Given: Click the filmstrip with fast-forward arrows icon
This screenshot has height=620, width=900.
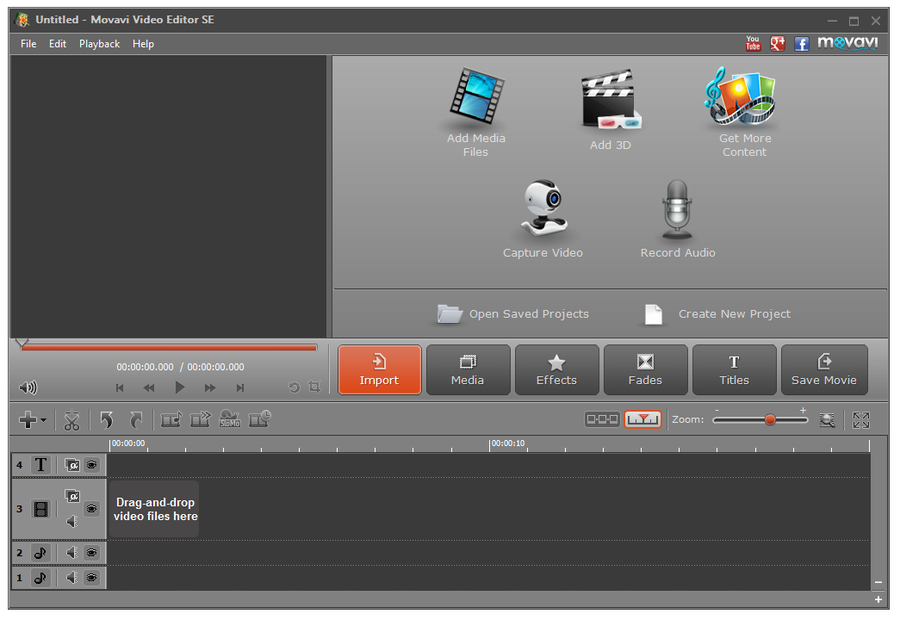Looking at the screenshot, I should point(200,420).
